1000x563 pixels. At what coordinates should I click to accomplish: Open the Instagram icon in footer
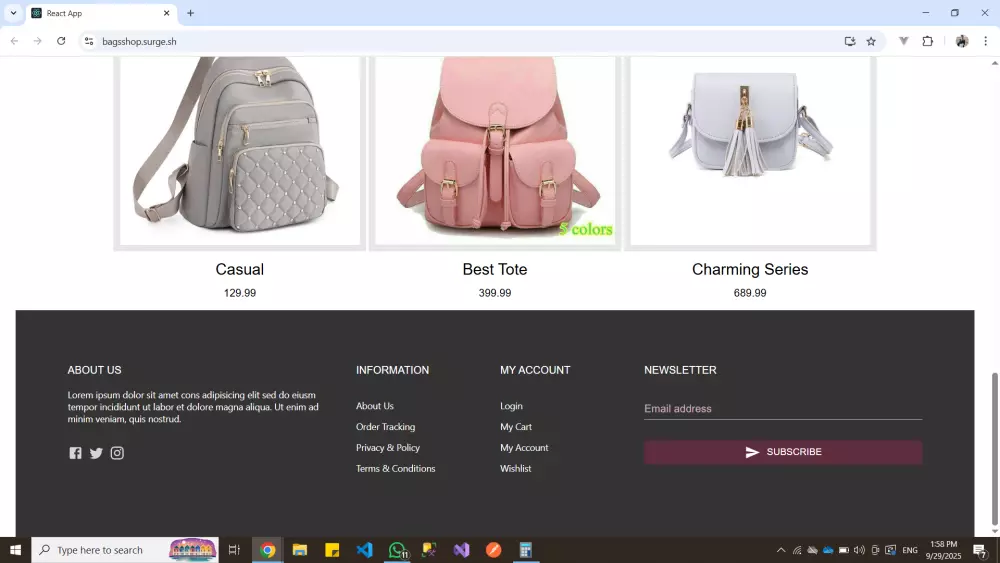(117, 453)
